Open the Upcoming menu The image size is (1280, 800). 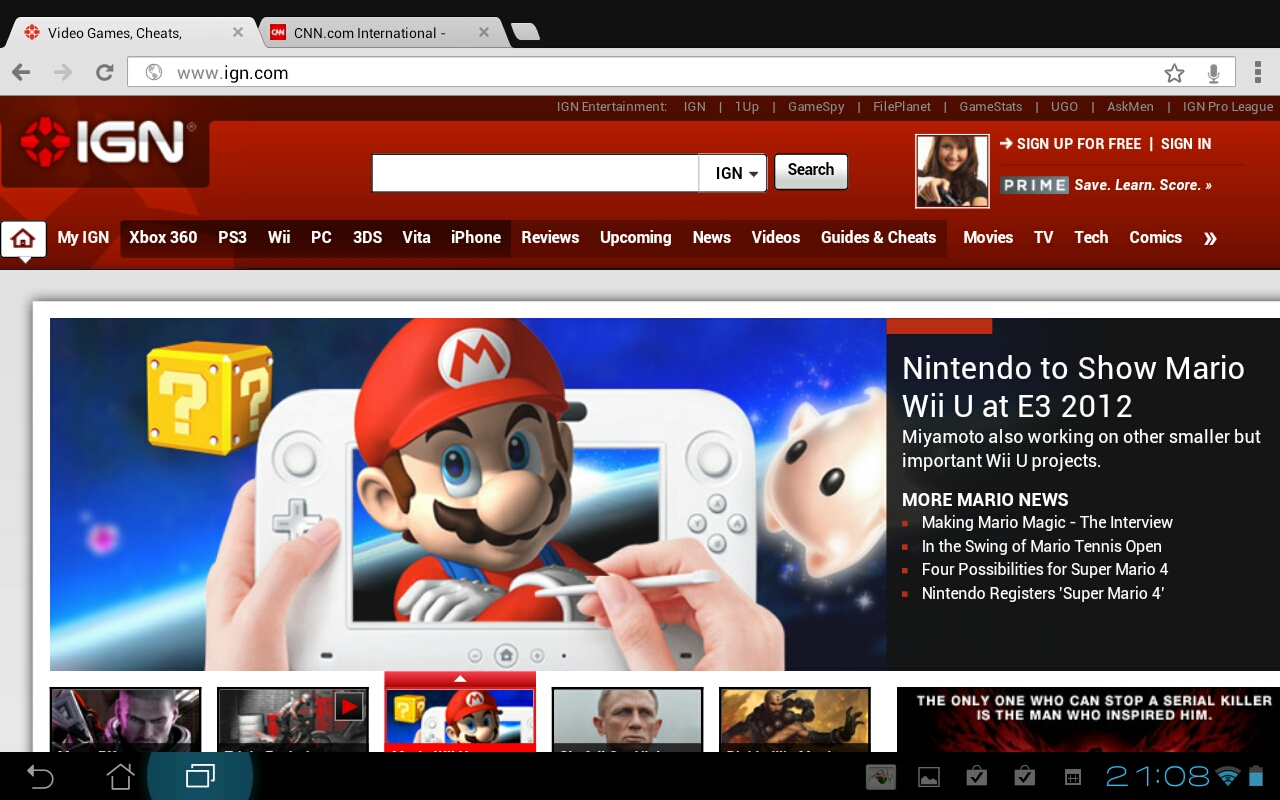pos(635,237)
